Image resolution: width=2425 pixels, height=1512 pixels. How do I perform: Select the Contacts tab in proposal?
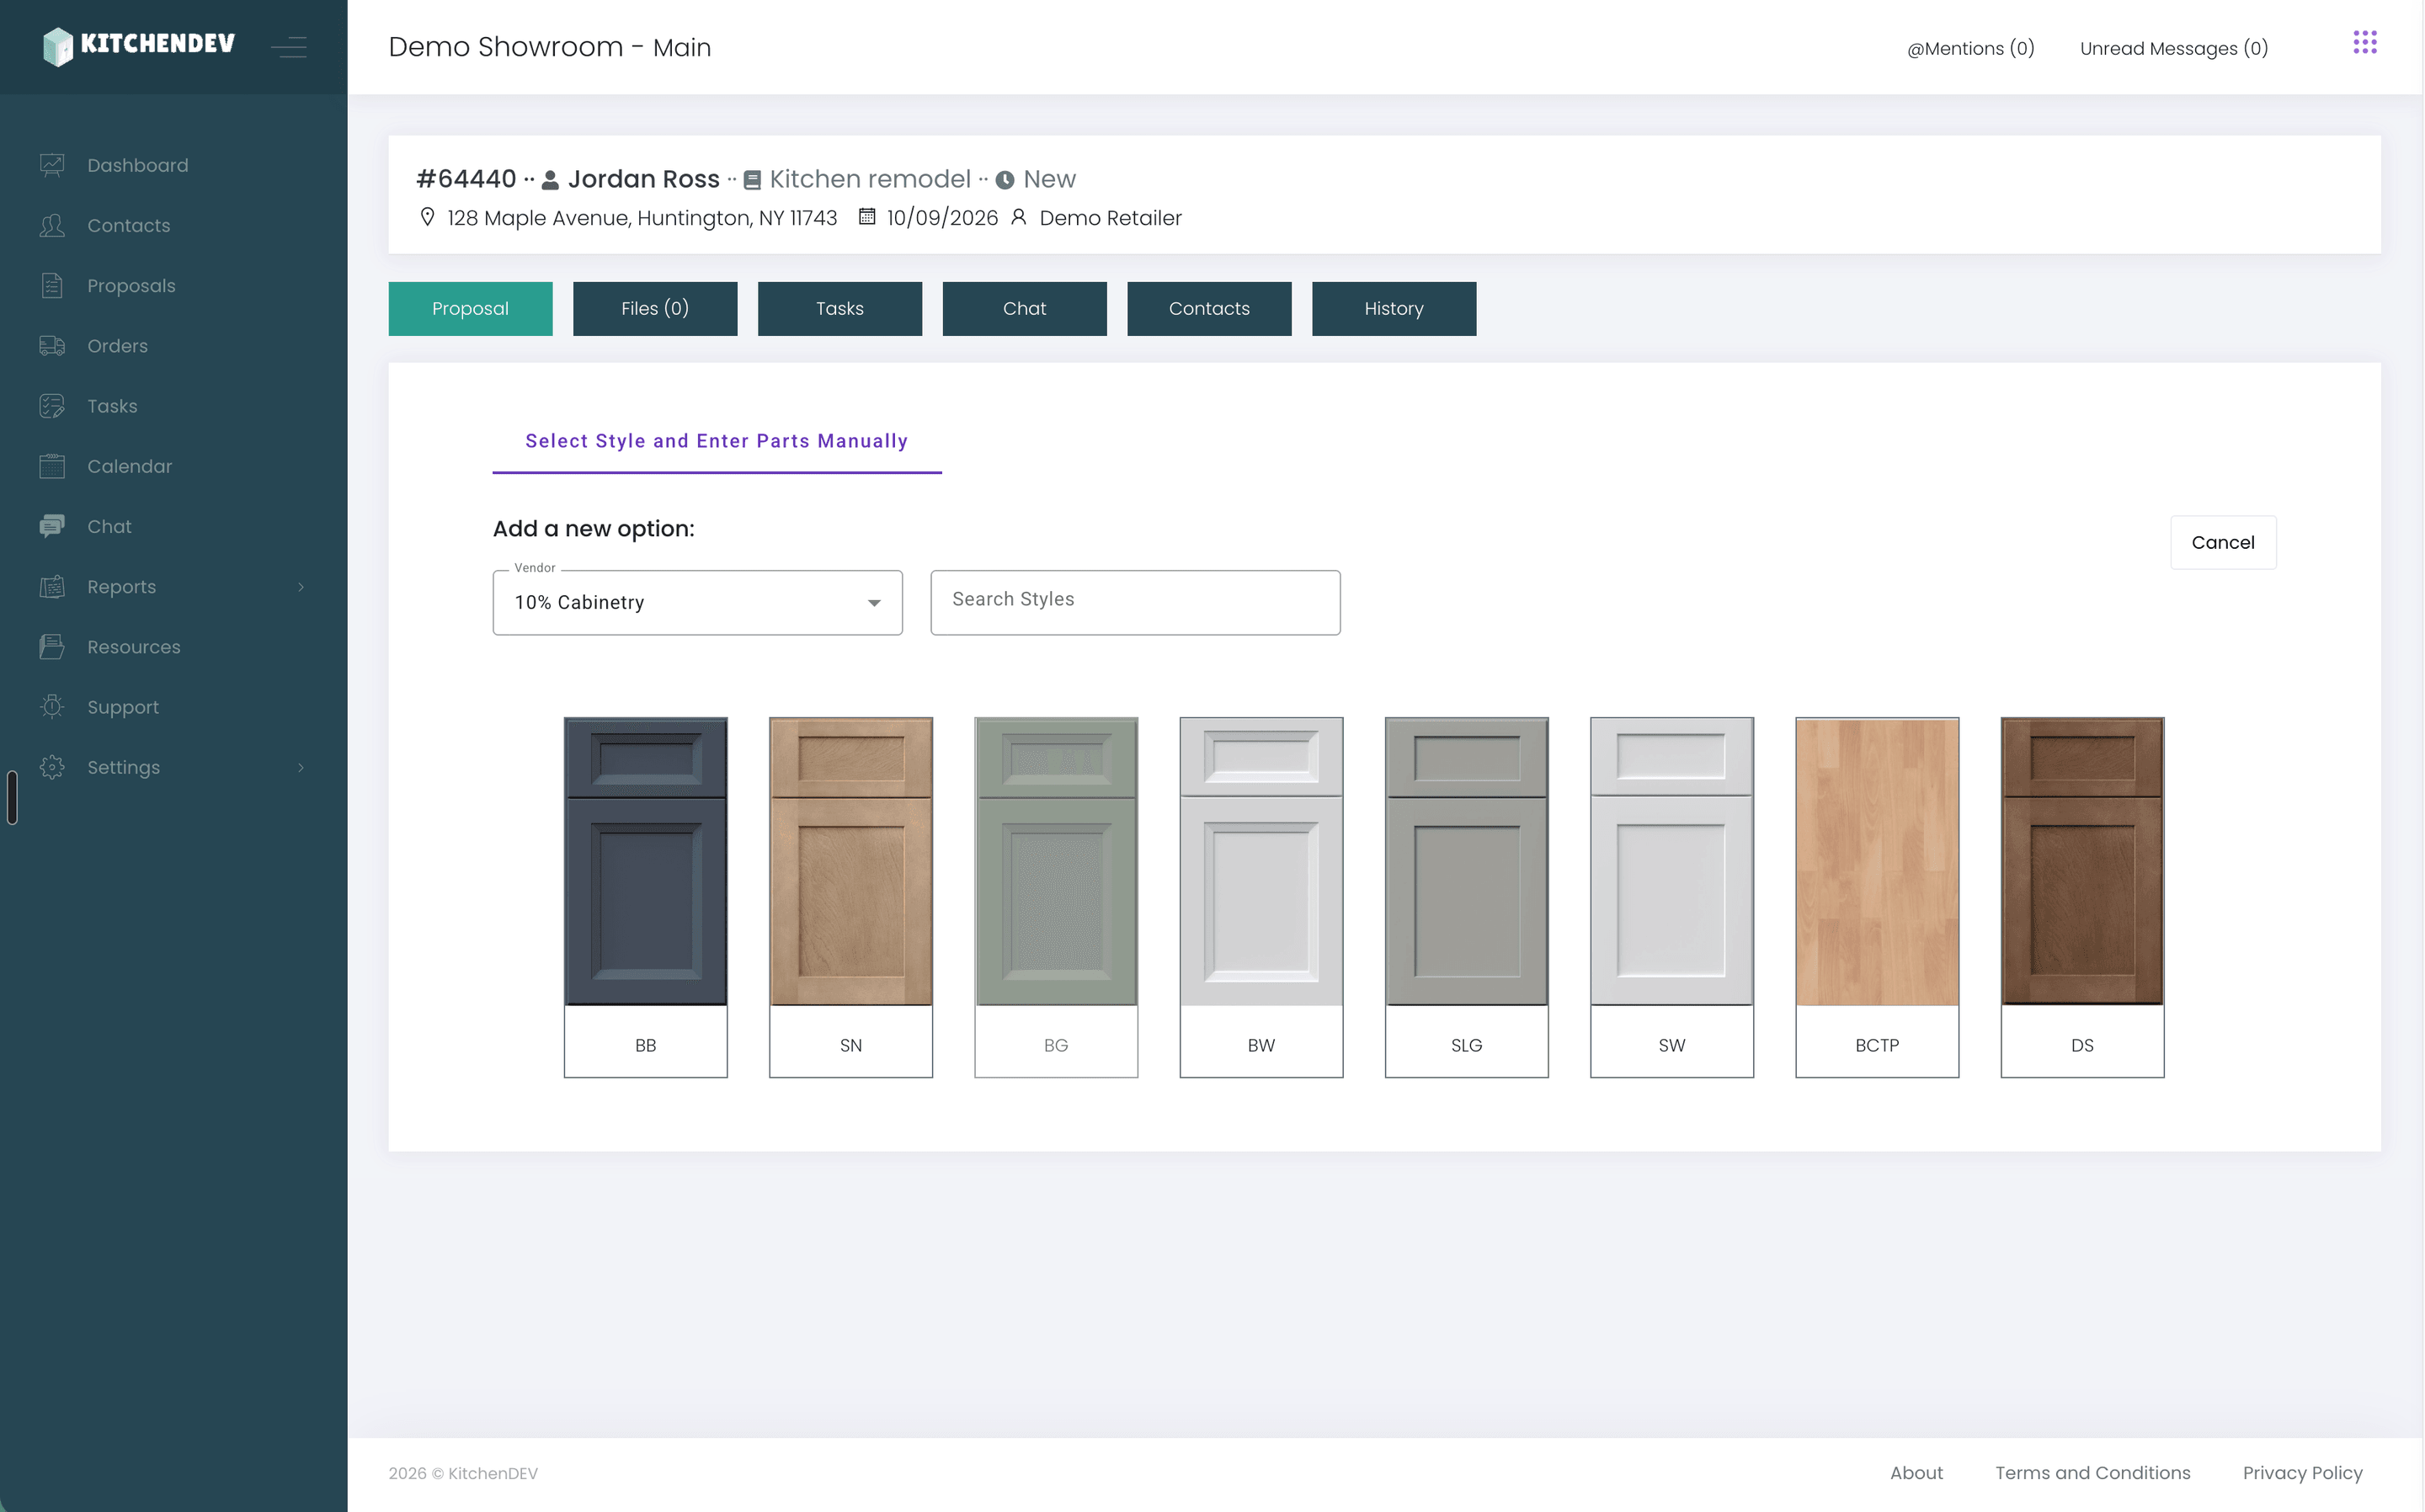click(x=1209, y=308)
